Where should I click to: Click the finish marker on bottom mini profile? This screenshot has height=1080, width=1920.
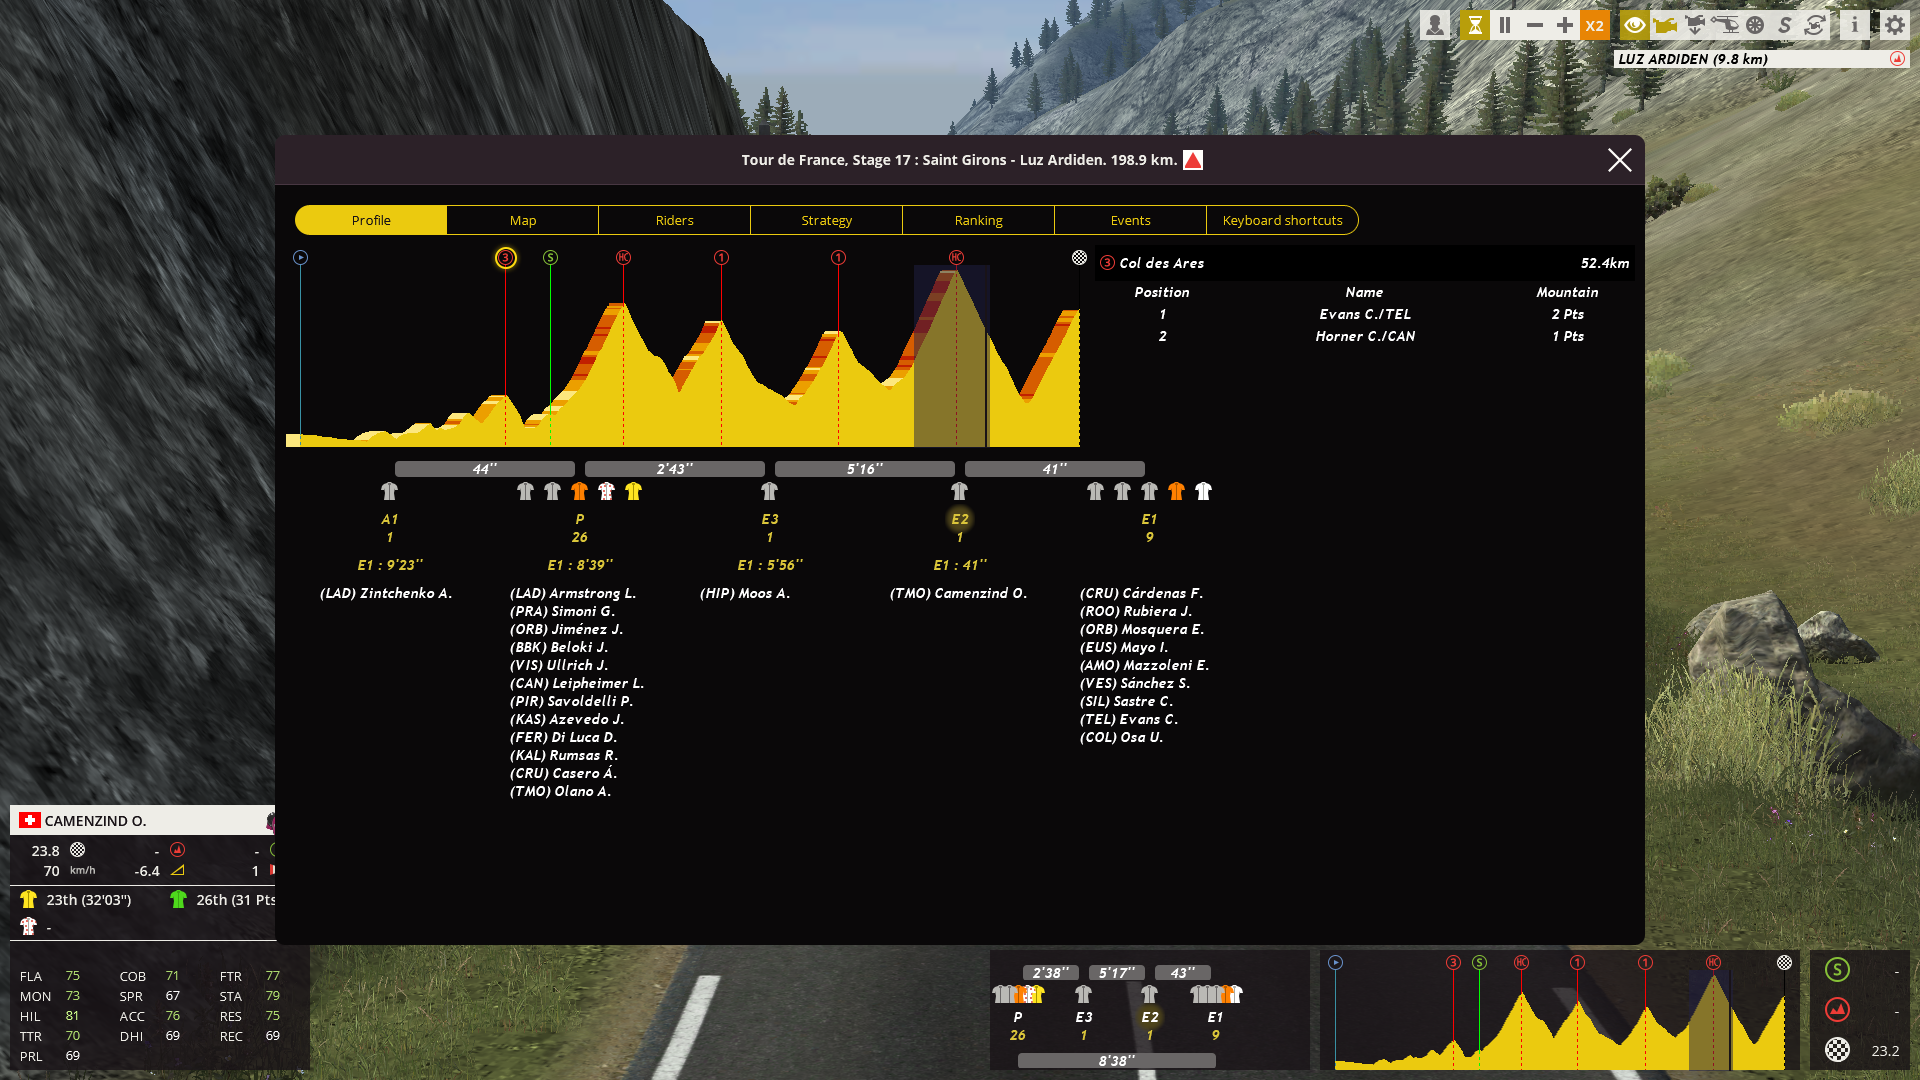pos(1784,962)
